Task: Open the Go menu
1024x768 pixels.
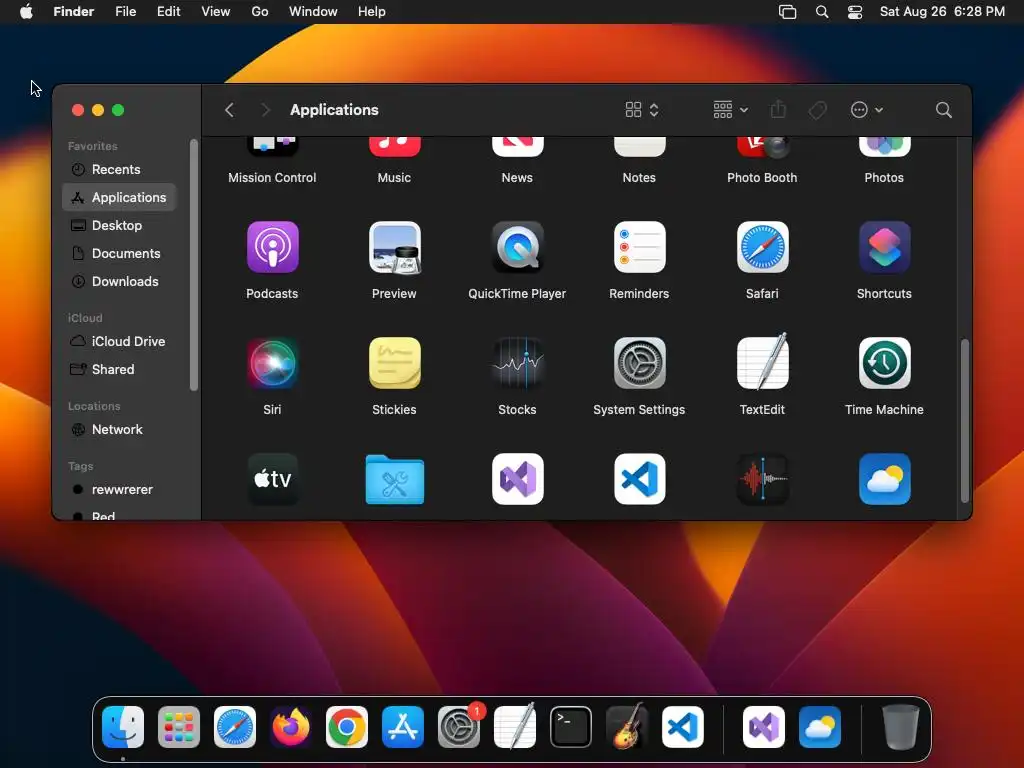Action: click(260, 12)
